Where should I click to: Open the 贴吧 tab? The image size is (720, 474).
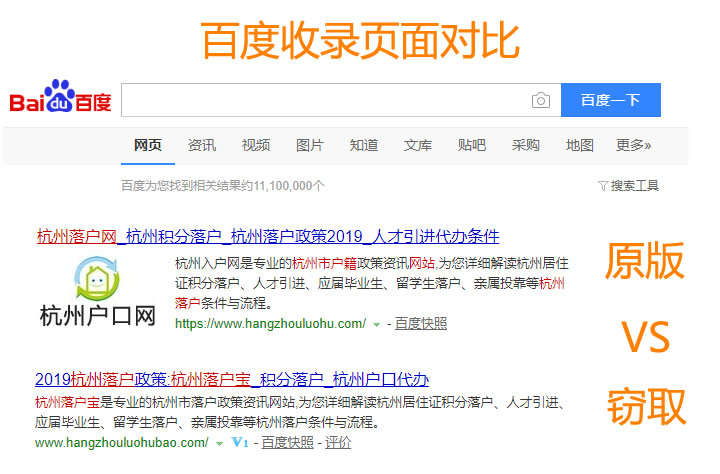click(472, 145)
